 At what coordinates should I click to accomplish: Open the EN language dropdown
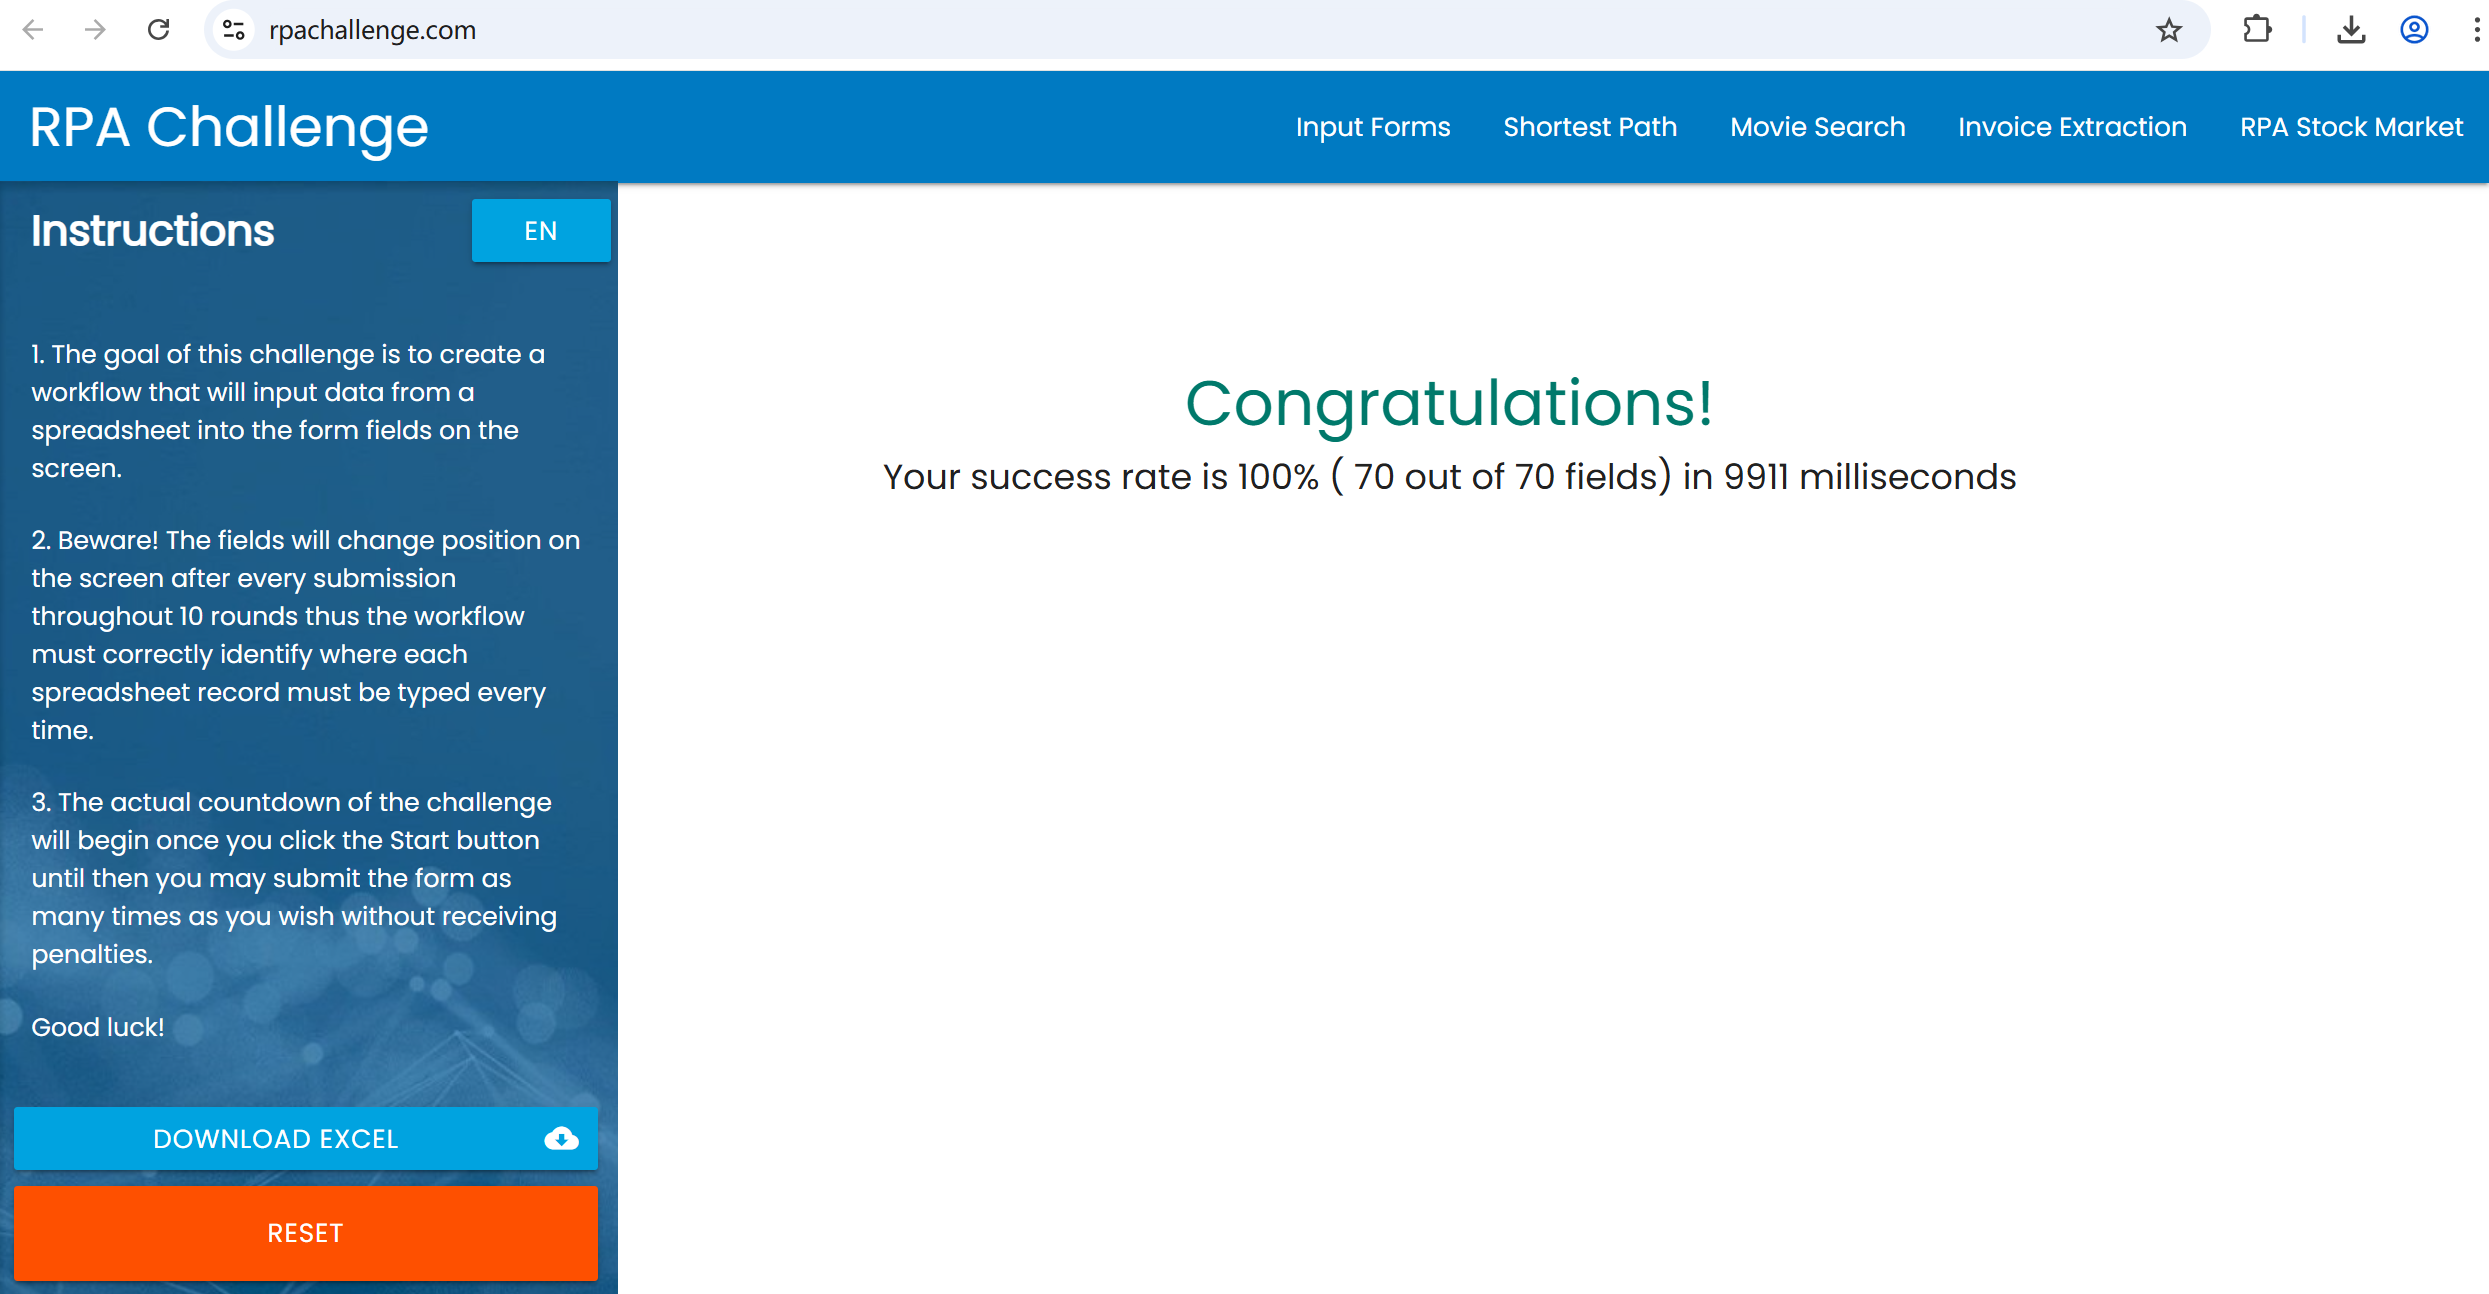pos(541,231)
